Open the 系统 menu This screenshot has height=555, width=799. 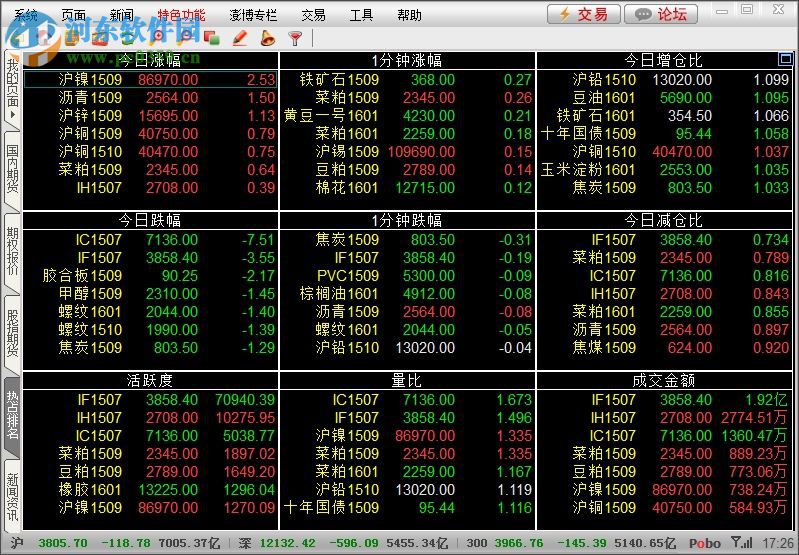[x=25, y=15]
